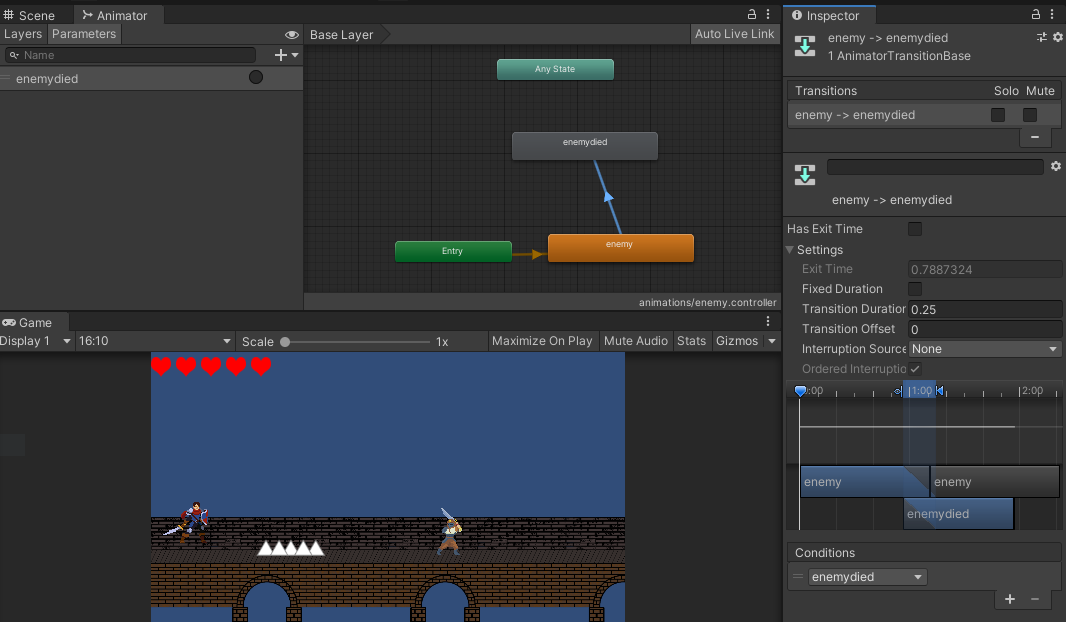This screenshot has height=622, width=1066.
Task: Select the green Entry node
Action: tap(453, 252)
